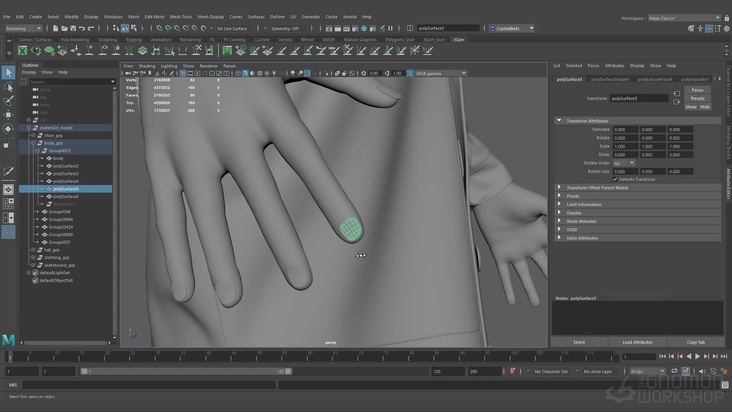Screen dimensions: 732x412
Task: Expand Transform Offset Parent Matrix section
Action: pos(559,188)
